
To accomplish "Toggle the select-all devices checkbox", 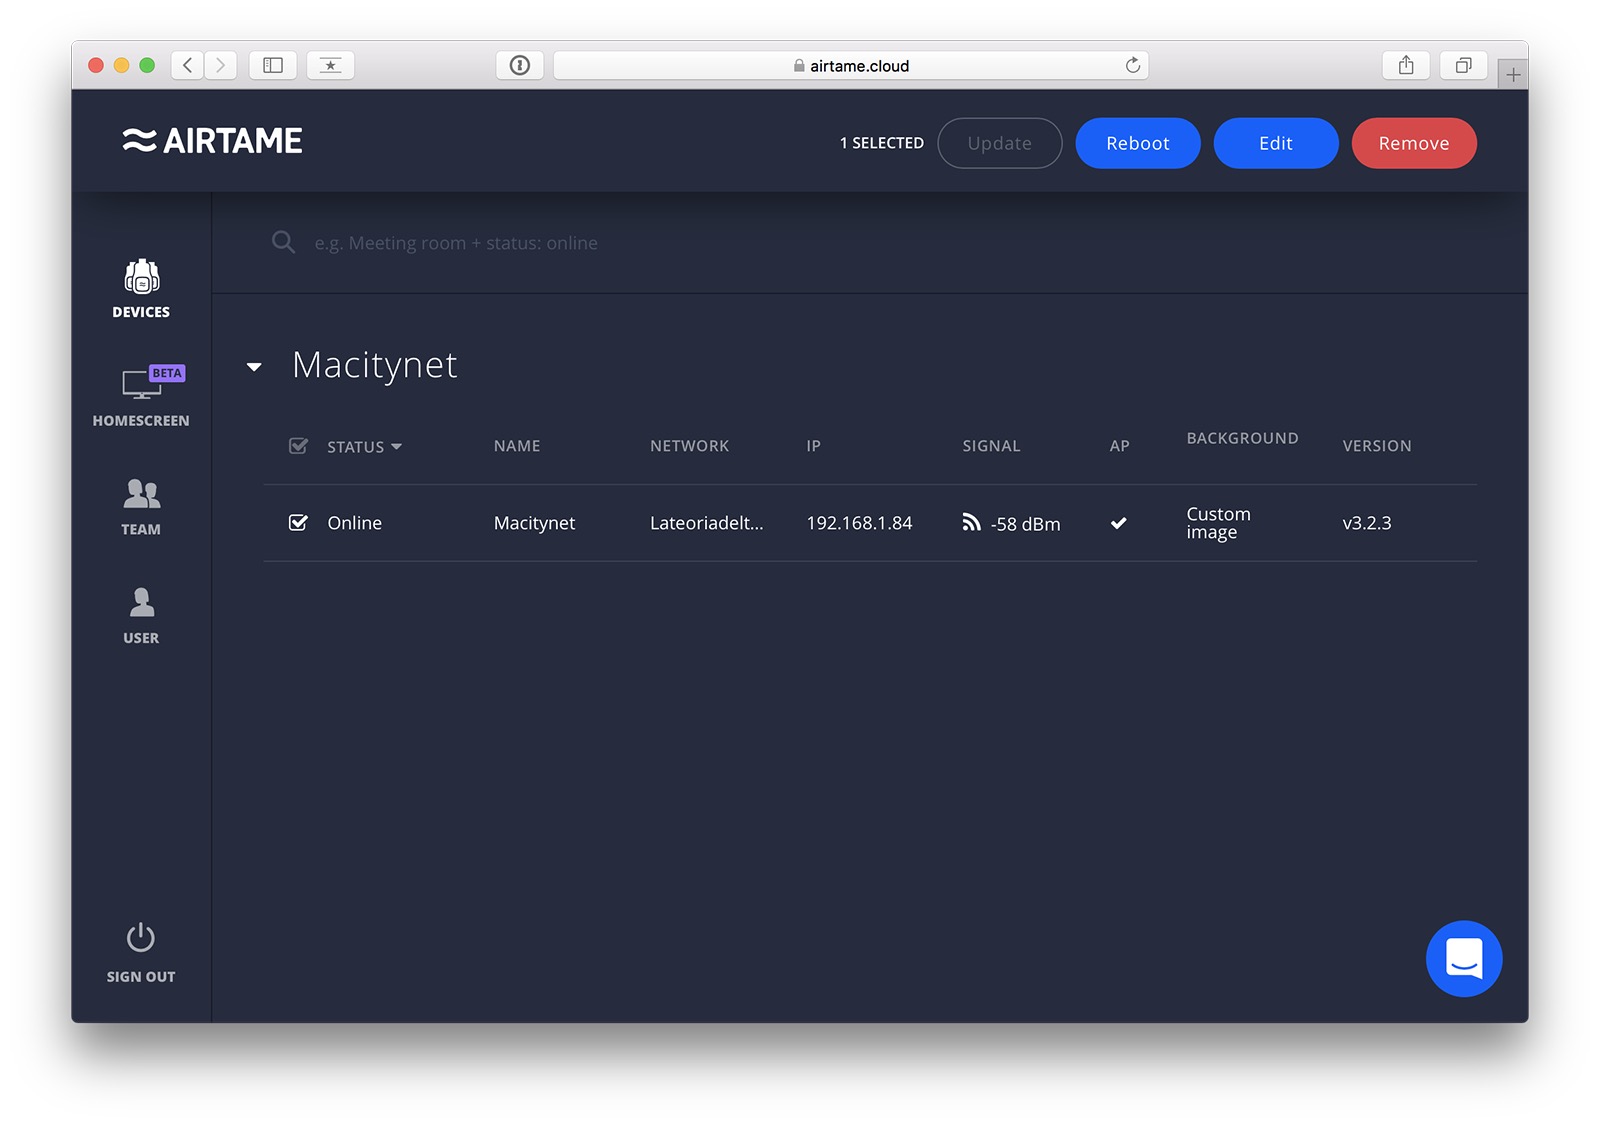I will (298, 446).
